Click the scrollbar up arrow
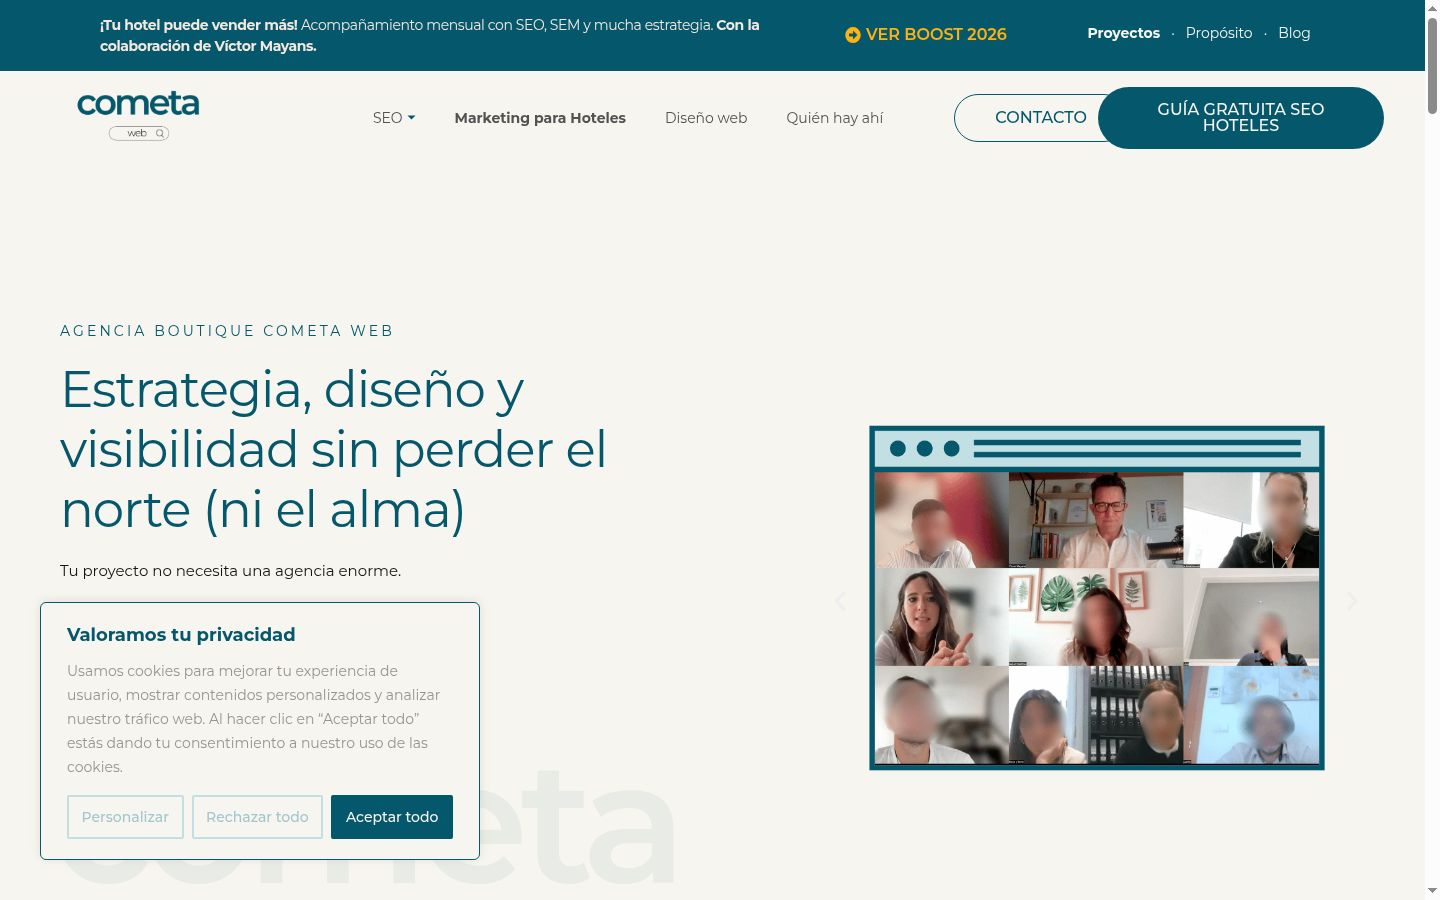 (x=1432, y=8)
